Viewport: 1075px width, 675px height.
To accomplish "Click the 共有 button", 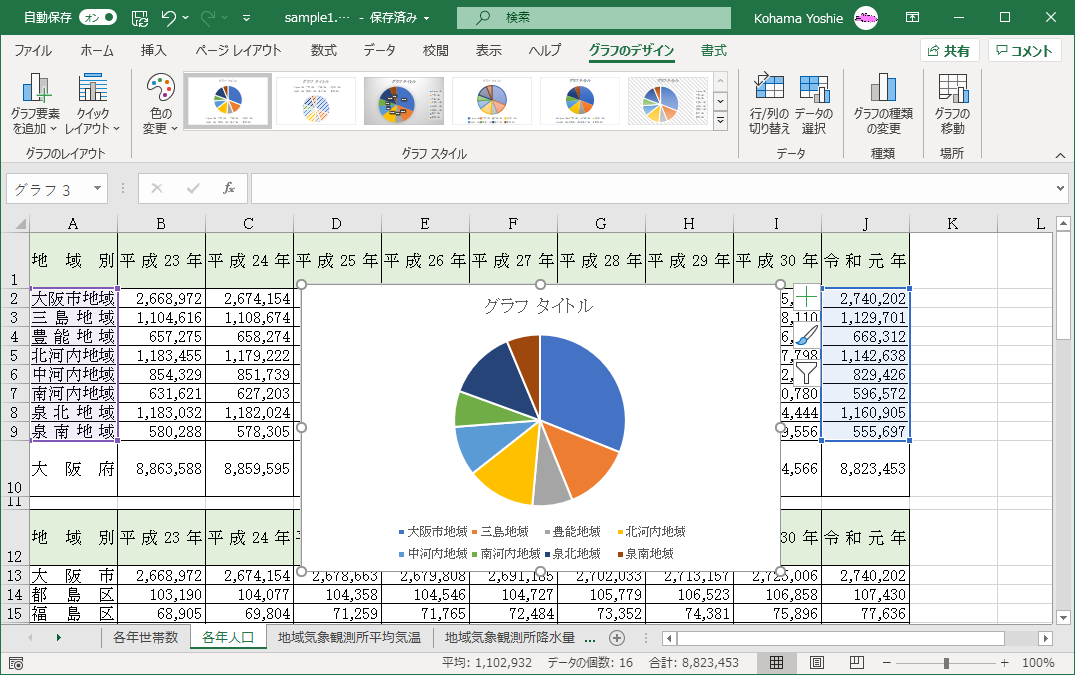I will 948,51.
